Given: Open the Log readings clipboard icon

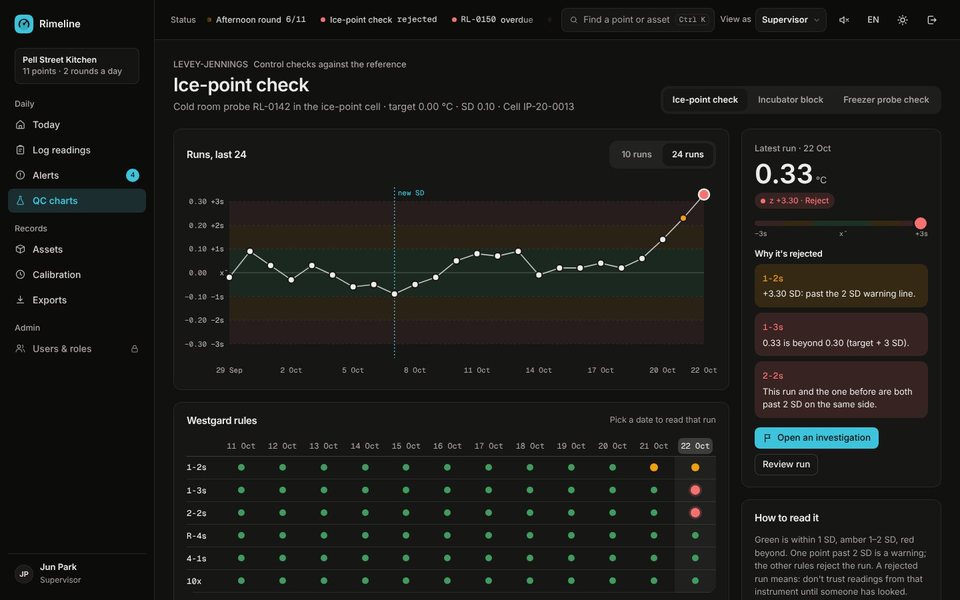Looking at the screenshot, I should tap(20, 150).
